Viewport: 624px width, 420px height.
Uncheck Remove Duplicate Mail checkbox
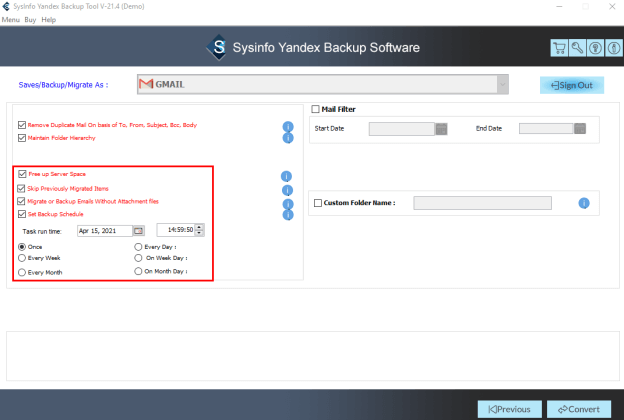(x=22, y=125)
